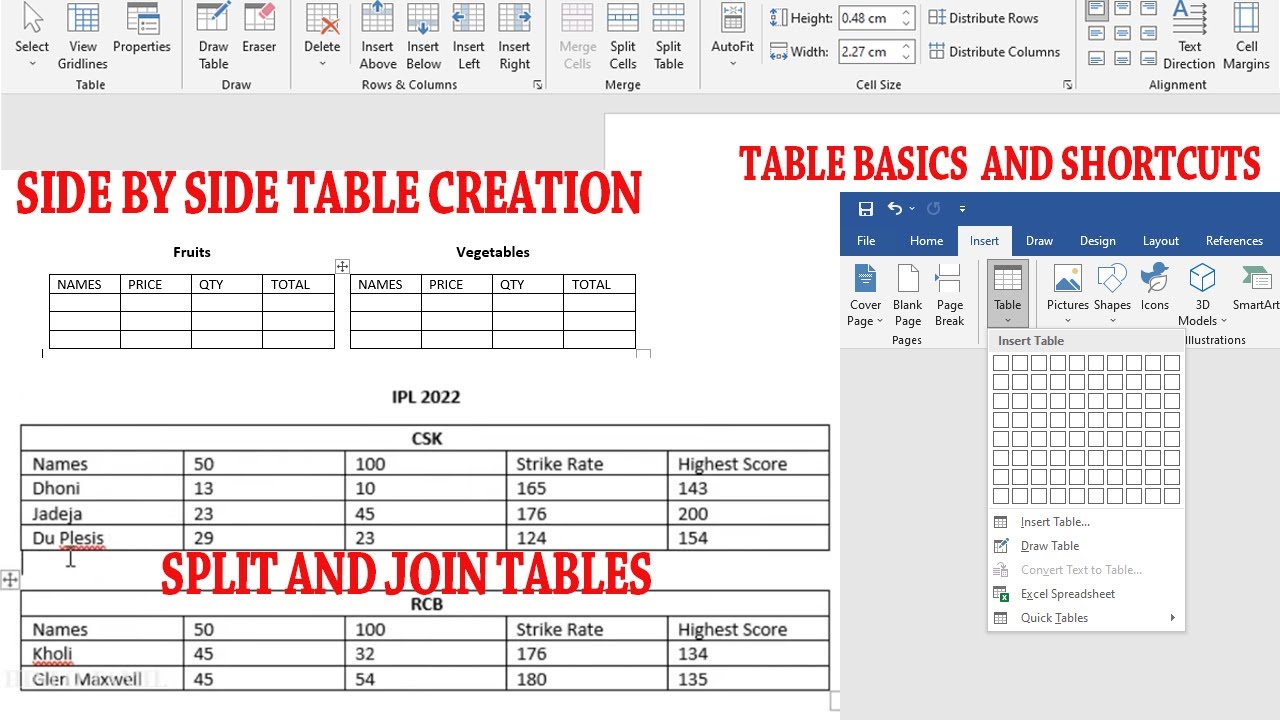Insert a Page Break
The image size is (1280, 720).
tap(950, 295)
